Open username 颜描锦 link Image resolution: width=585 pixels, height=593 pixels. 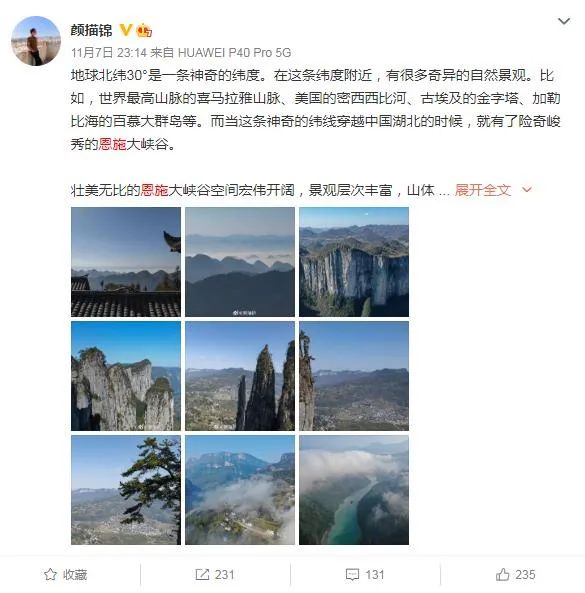pos(91,30)
